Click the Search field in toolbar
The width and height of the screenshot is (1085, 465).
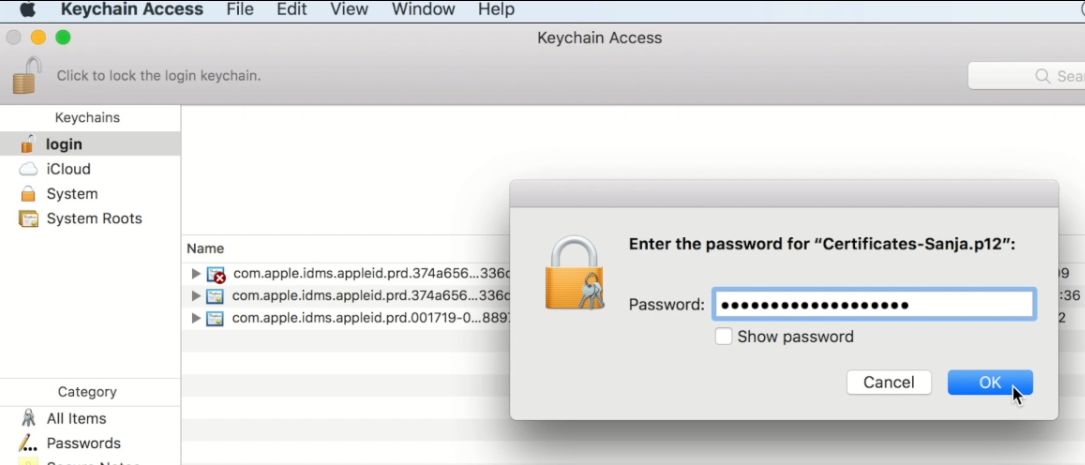[1027, 76]
